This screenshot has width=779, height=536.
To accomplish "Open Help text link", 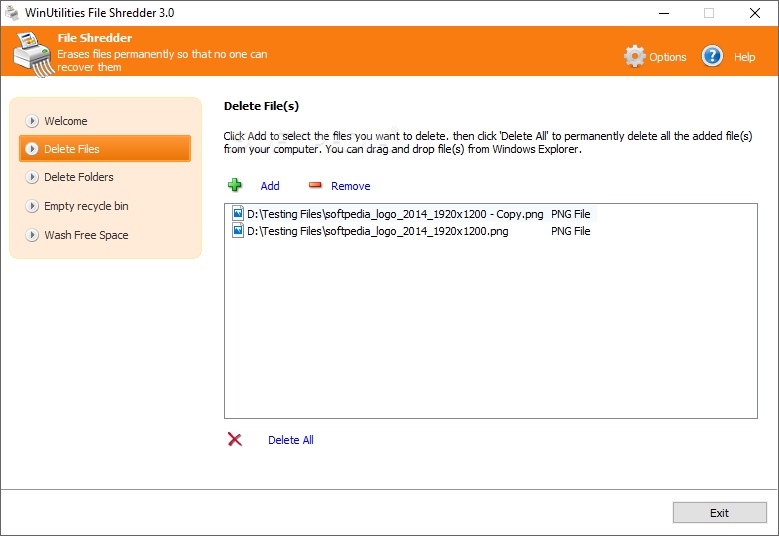I will click(x=744, y=57).
